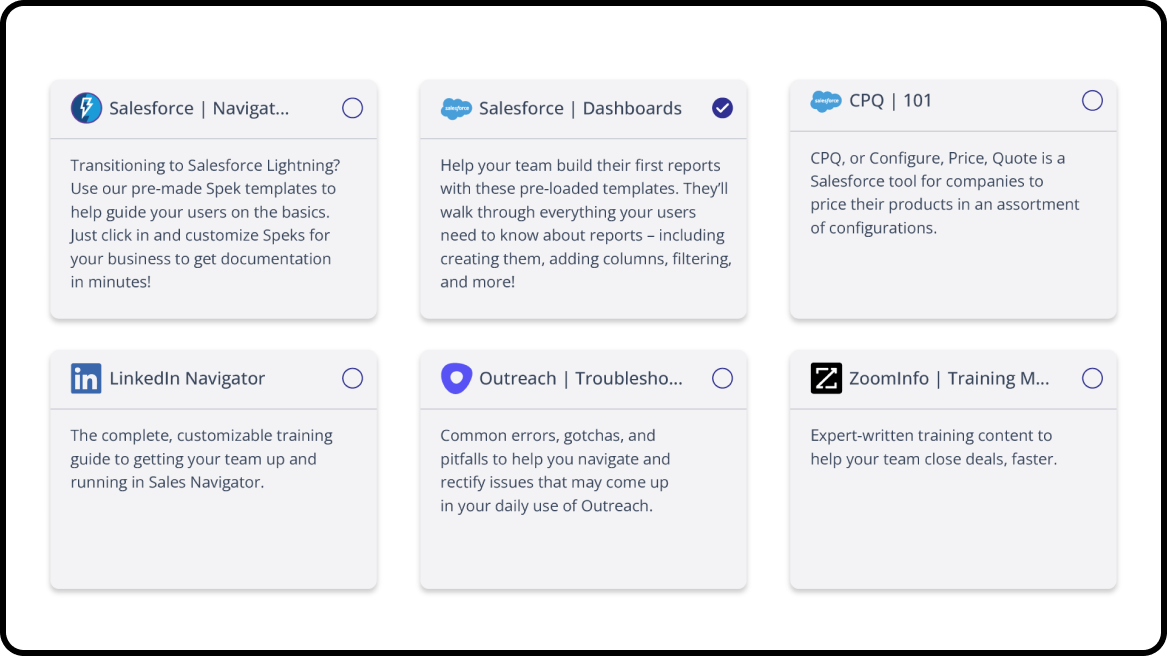This screenshot has width=1167, height=656.
Task: Click the ZoomInfo black Z icon
Action: click(826, 378)
